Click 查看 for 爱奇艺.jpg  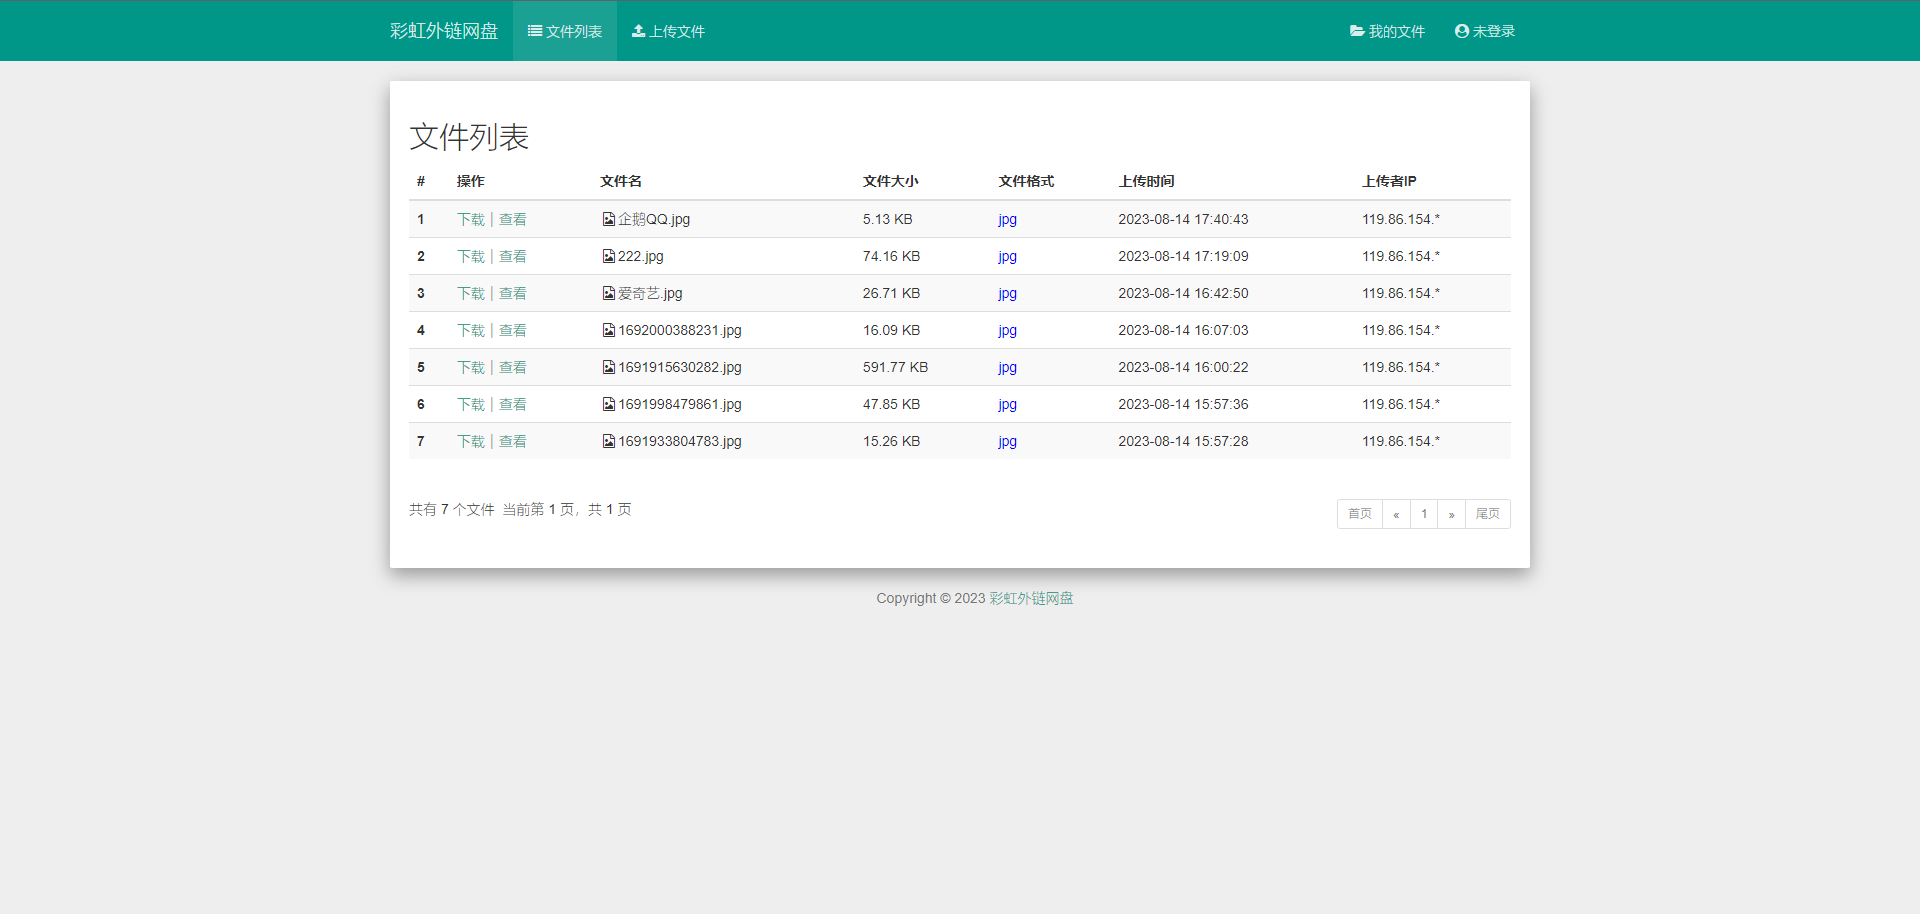[513, 293]
